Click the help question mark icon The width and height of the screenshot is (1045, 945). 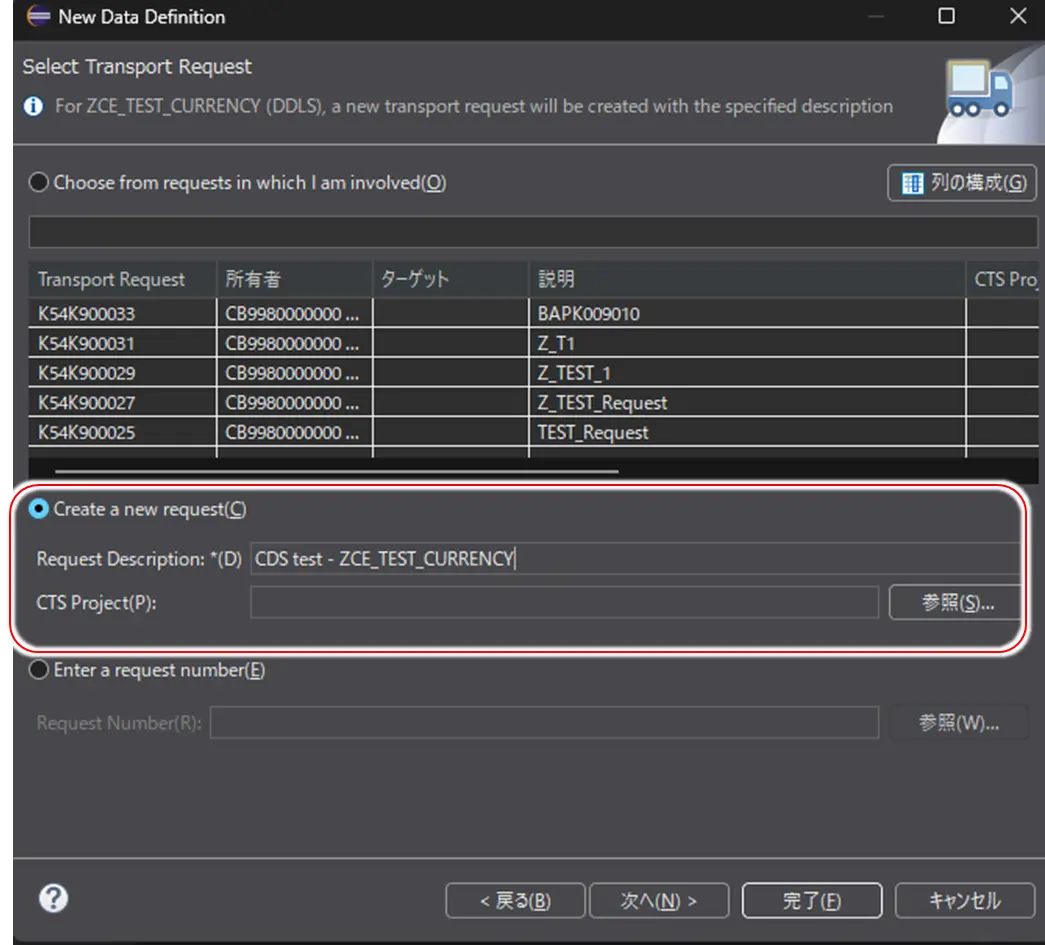53,898
